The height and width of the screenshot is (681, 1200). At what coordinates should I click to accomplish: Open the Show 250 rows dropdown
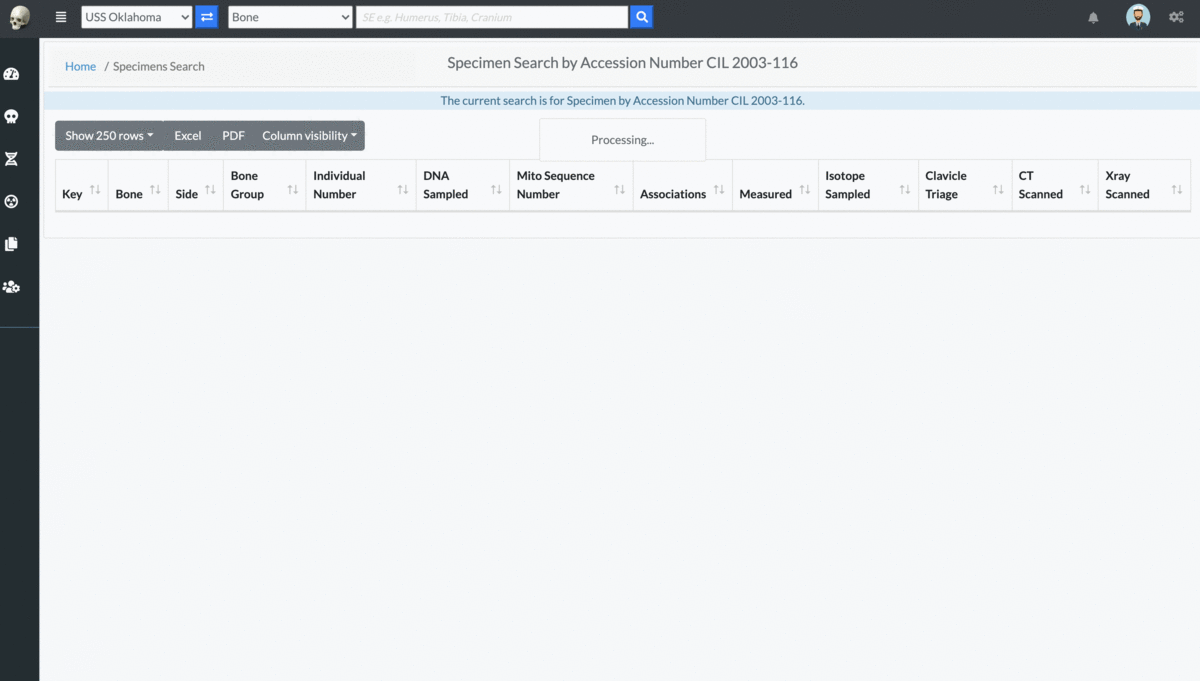tap(109, 136)
